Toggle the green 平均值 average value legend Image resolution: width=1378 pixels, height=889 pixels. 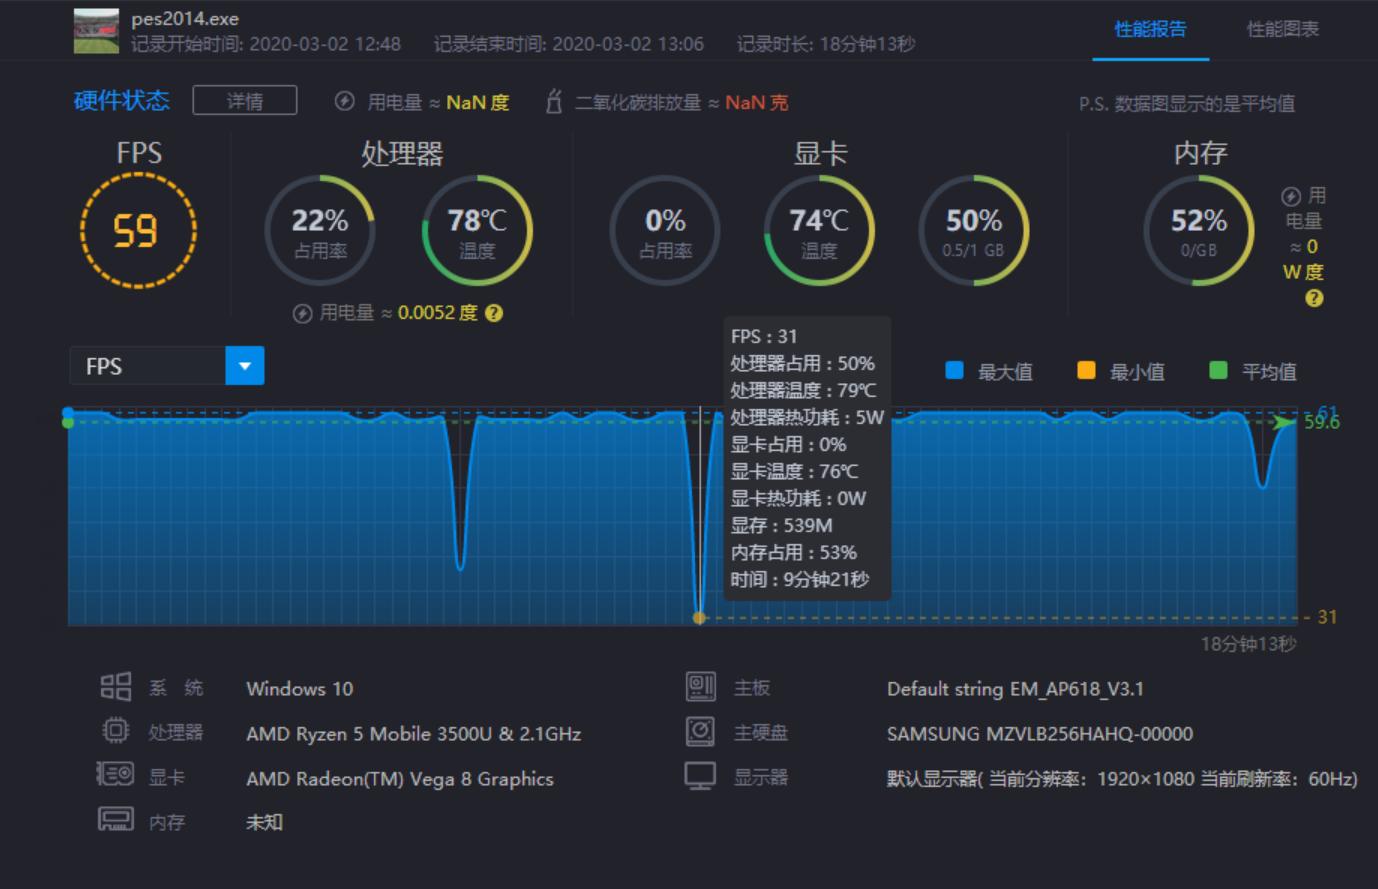pyautogui.click(x=1218, y=371)
